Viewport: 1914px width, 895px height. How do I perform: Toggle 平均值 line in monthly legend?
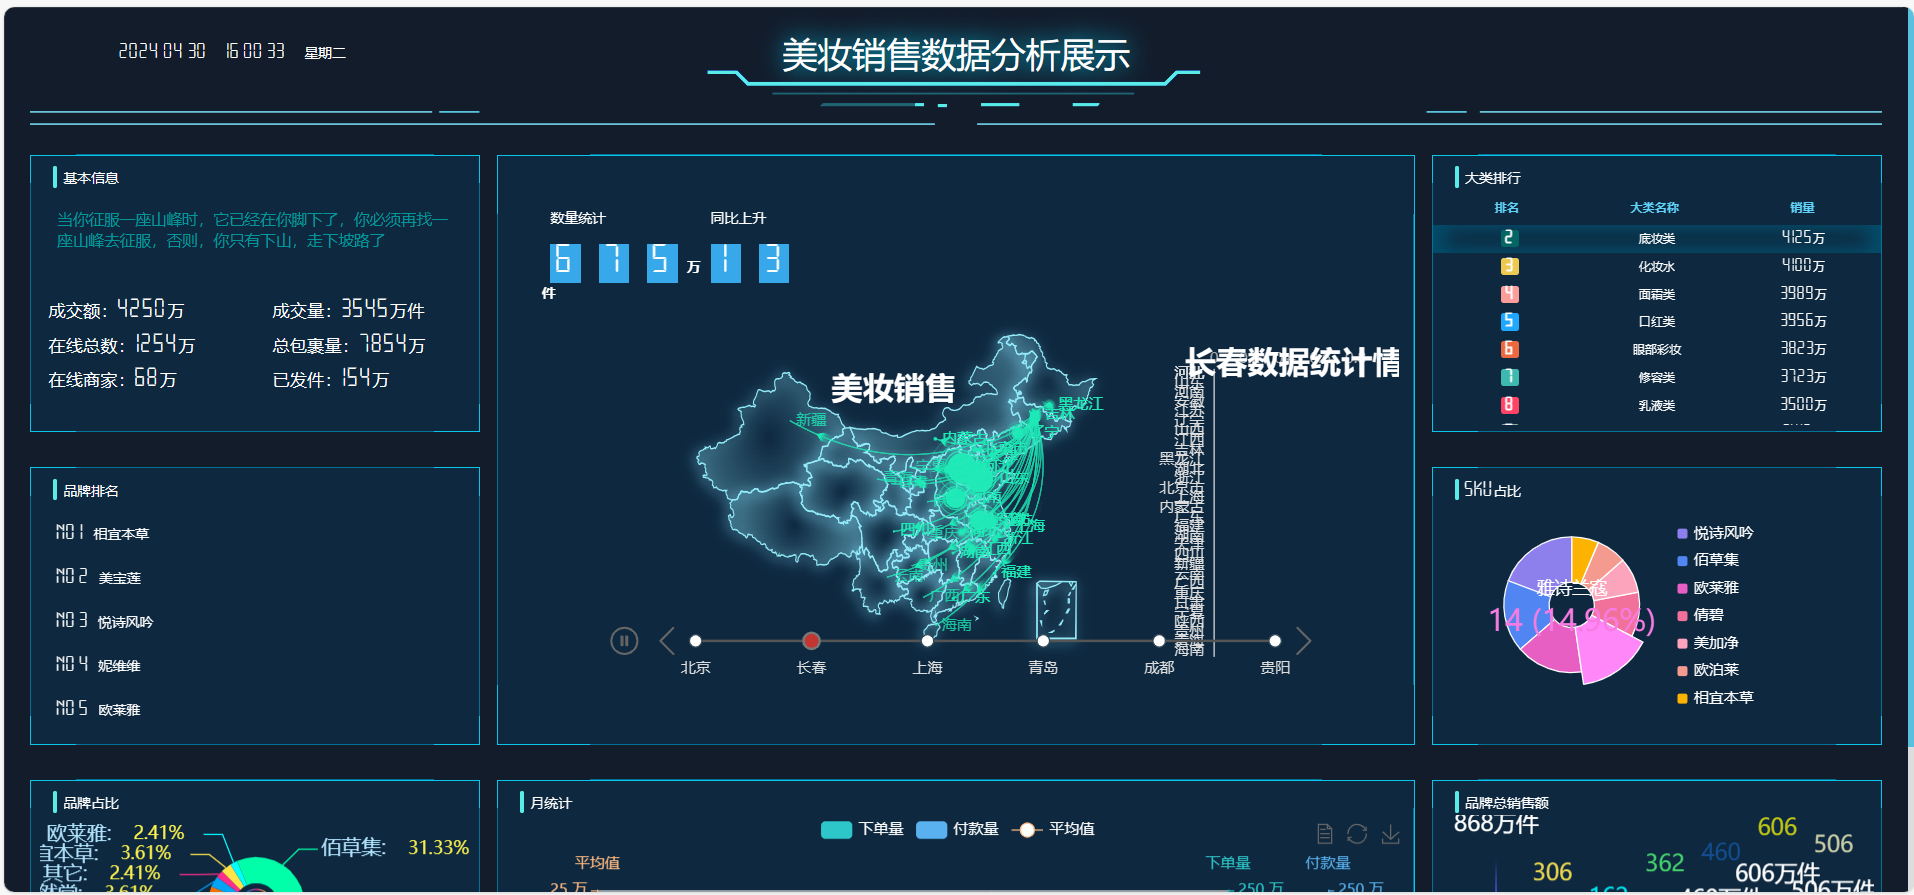[1053, 830]
